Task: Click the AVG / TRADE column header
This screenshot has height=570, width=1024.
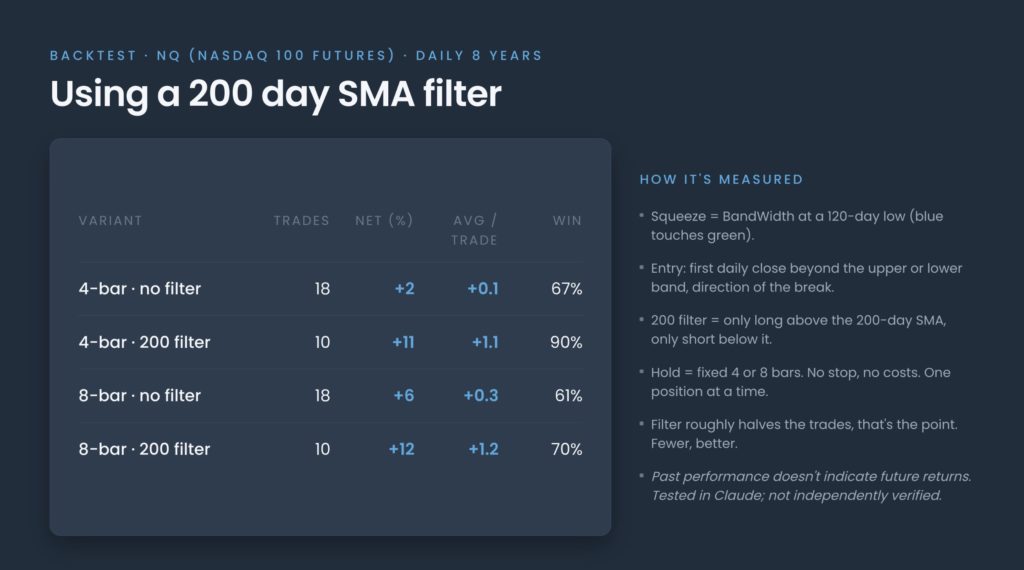Action: coord(474,230)
